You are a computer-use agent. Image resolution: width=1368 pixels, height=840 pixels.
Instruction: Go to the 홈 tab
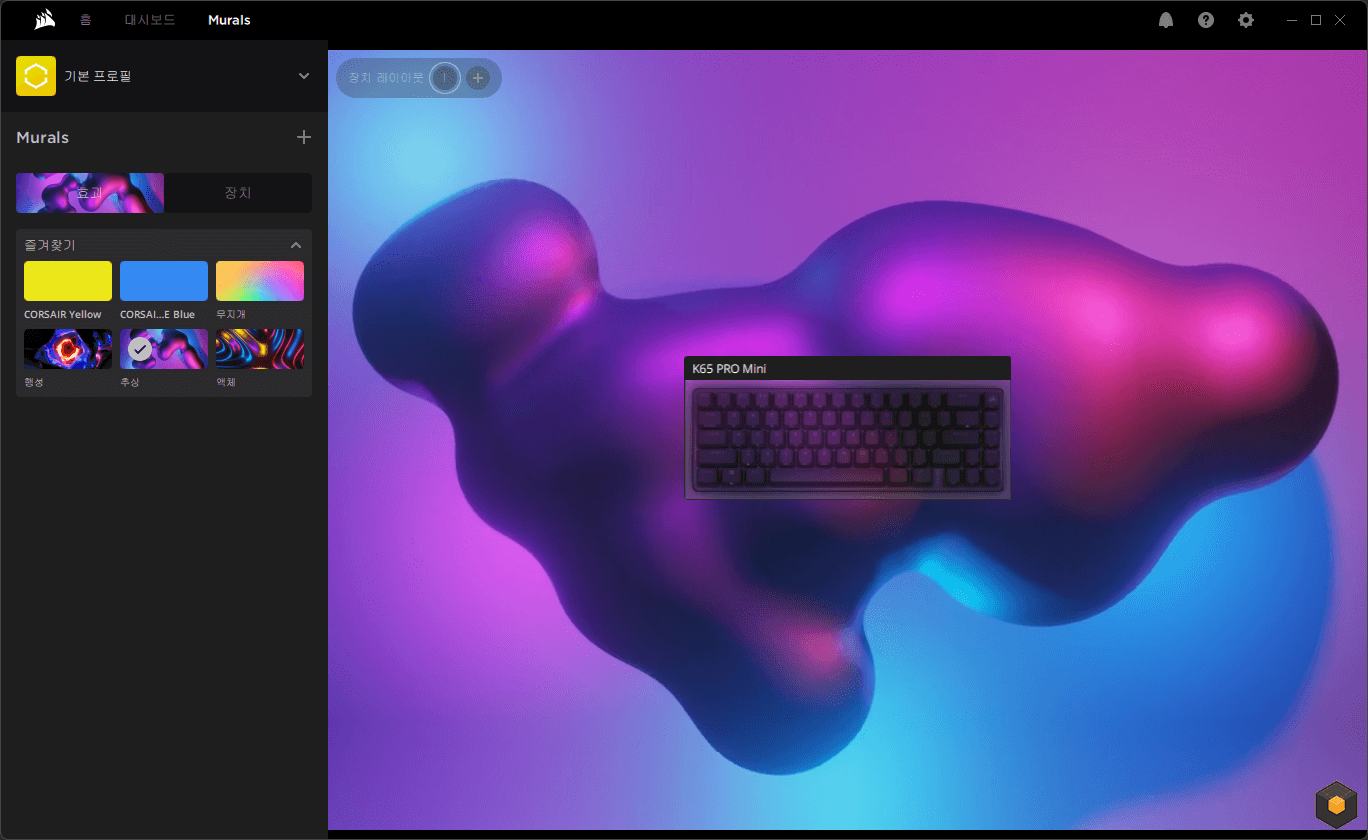coord(85,20)
